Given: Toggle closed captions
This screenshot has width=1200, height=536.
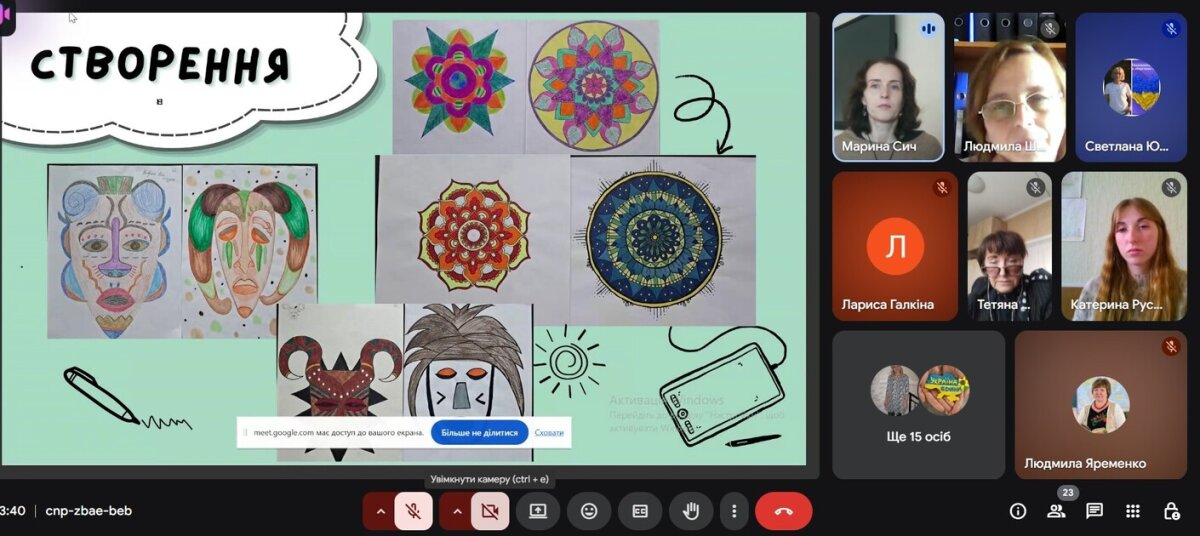Looking at the screenshot, I should pos(640,511).
